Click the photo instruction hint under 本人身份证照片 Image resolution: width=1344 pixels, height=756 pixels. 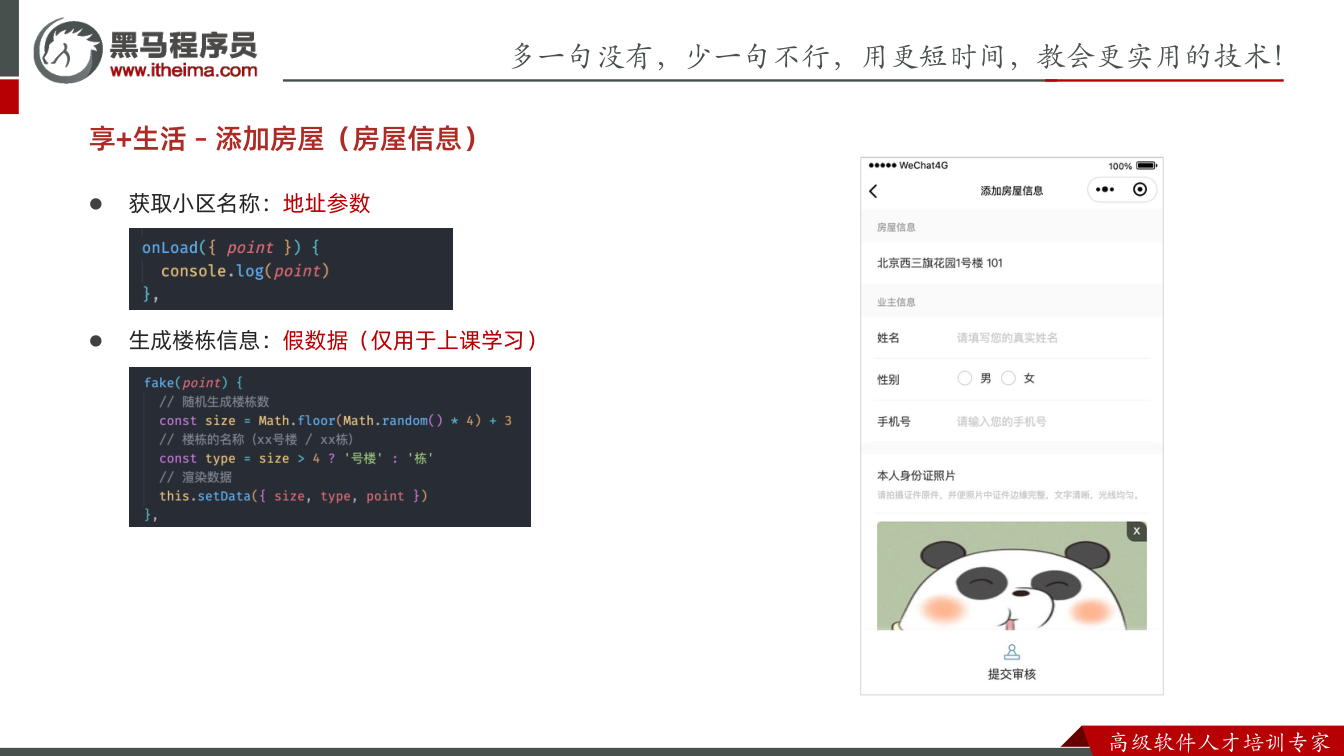click(1009, 495)
